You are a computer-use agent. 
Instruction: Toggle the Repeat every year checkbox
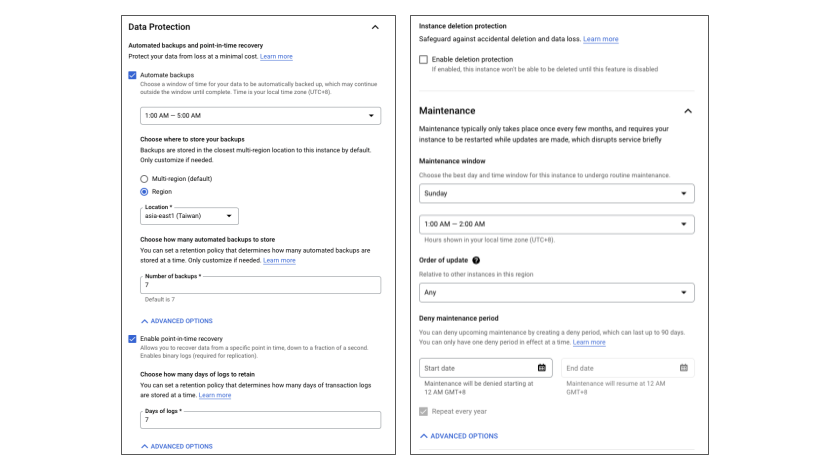pyautogui.click(x=423, y=411)
